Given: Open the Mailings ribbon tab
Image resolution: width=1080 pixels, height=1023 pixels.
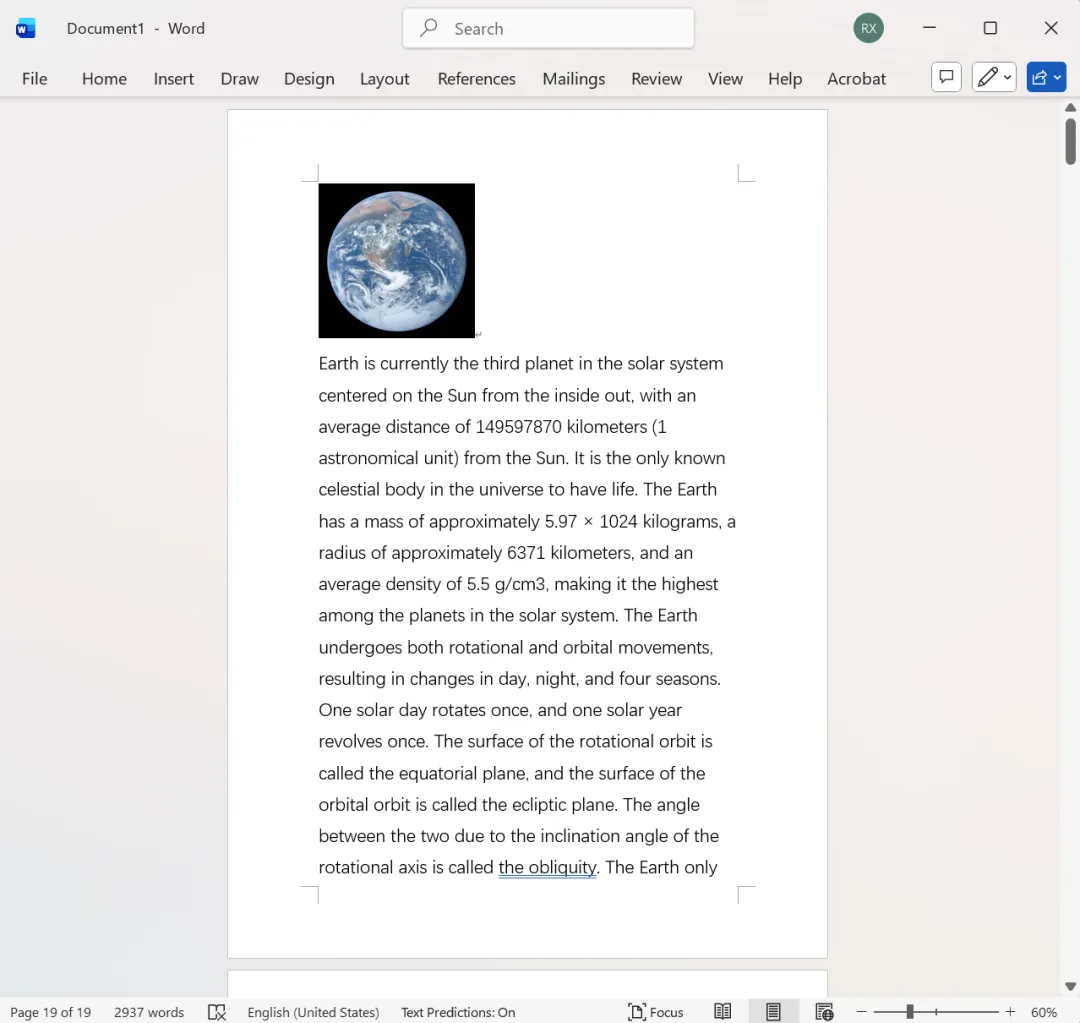Looking at the screenshot, I should click(574, 79).
